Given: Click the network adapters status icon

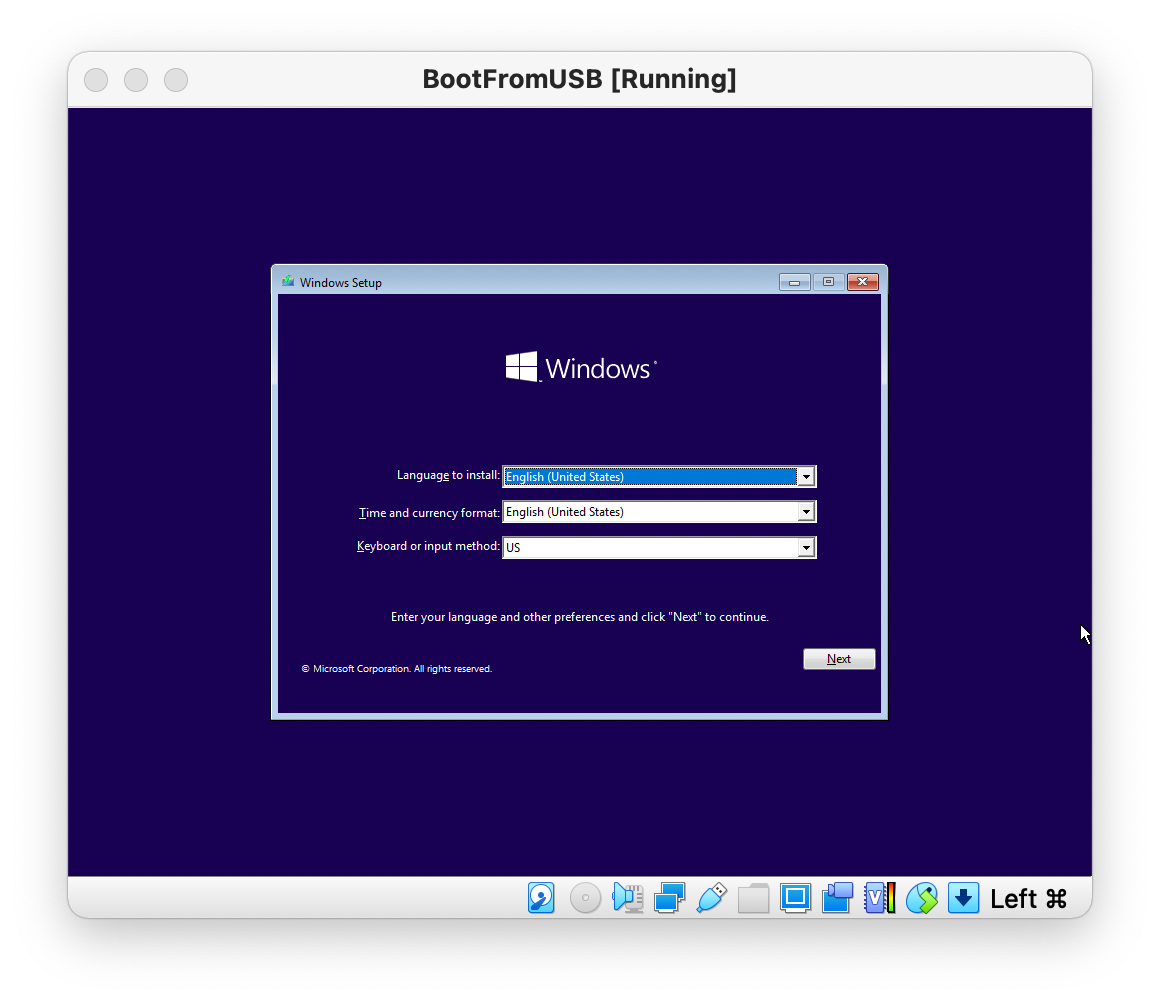Looking at the screenshot, I should click(x=669, y=898).
